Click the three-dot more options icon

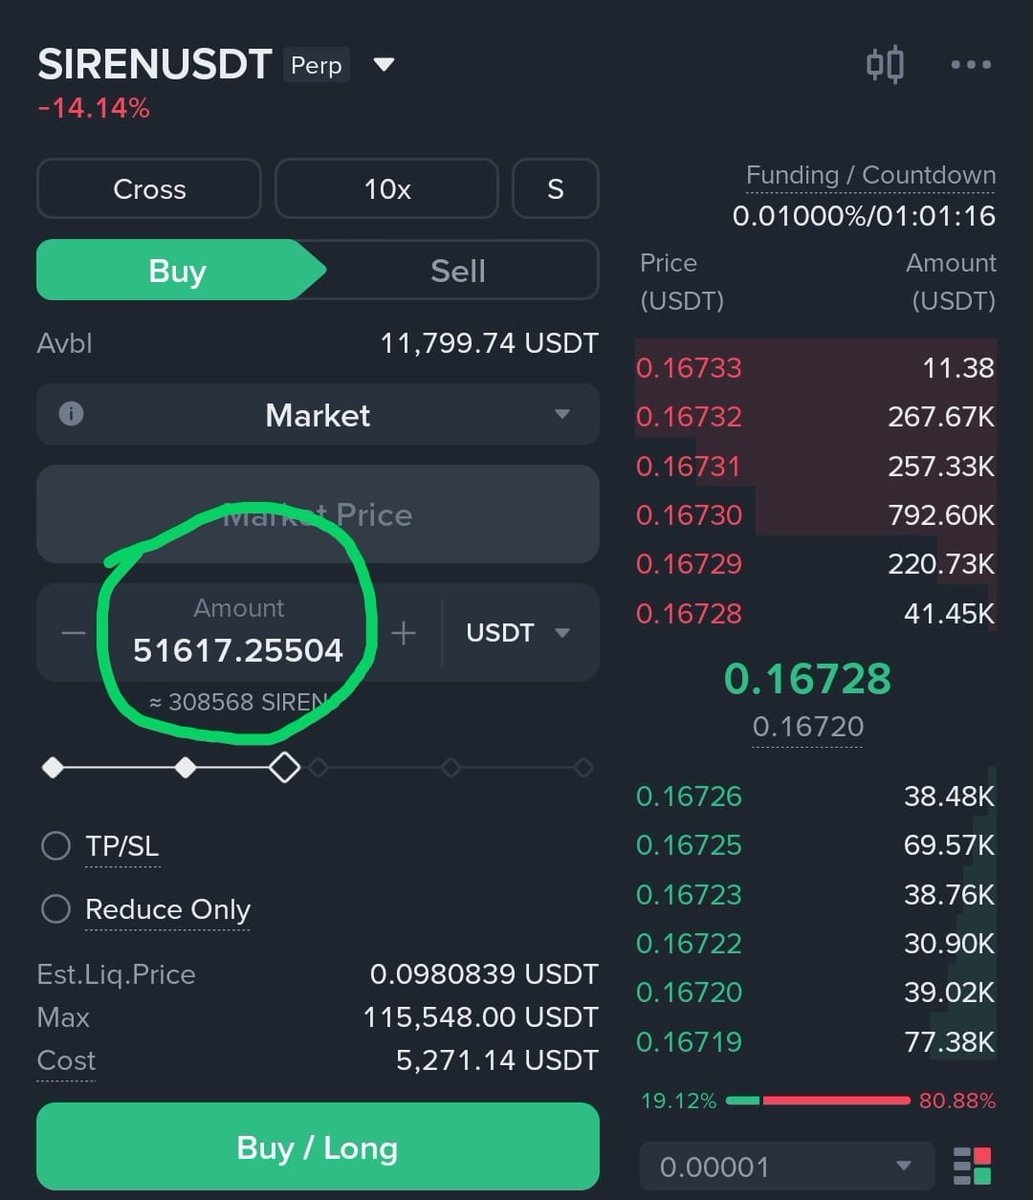click(x=969, y=65)
